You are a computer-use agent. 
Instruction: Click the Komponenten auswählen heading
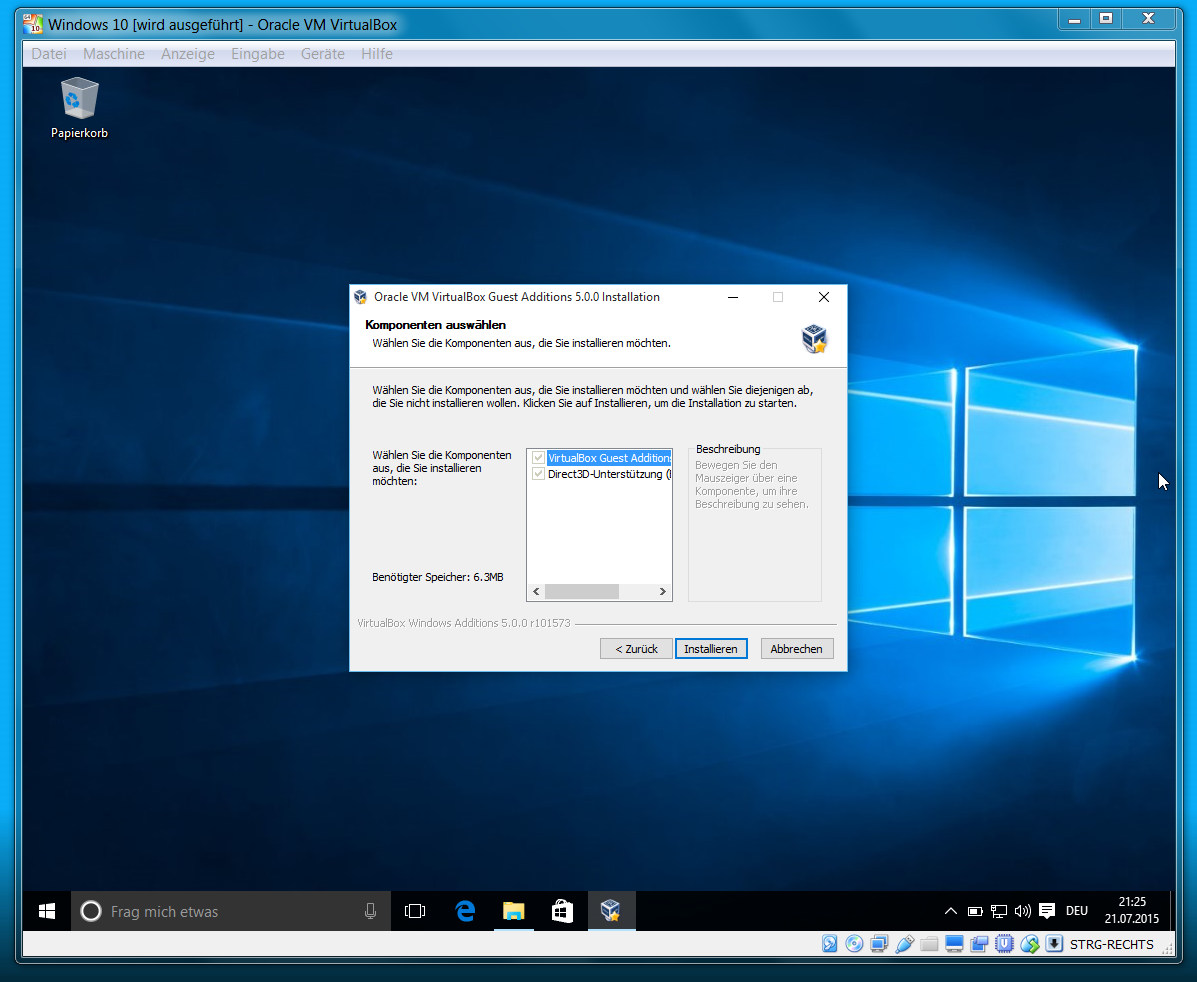point(435,325)
